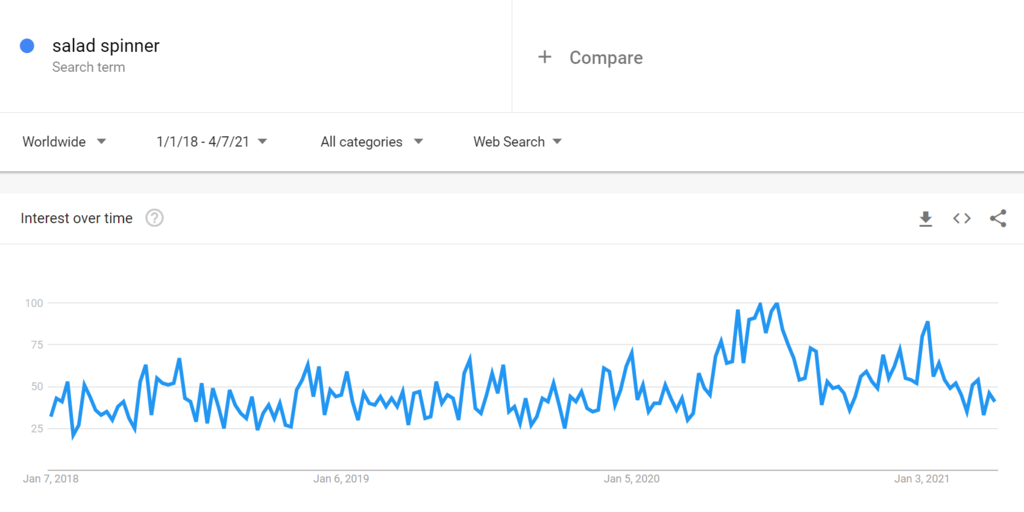Image resolution: width=1024 pixels, height=512 pixels.
Task: Click the Jan 3, 2021 axis label
Action: (x=922, y=479)
